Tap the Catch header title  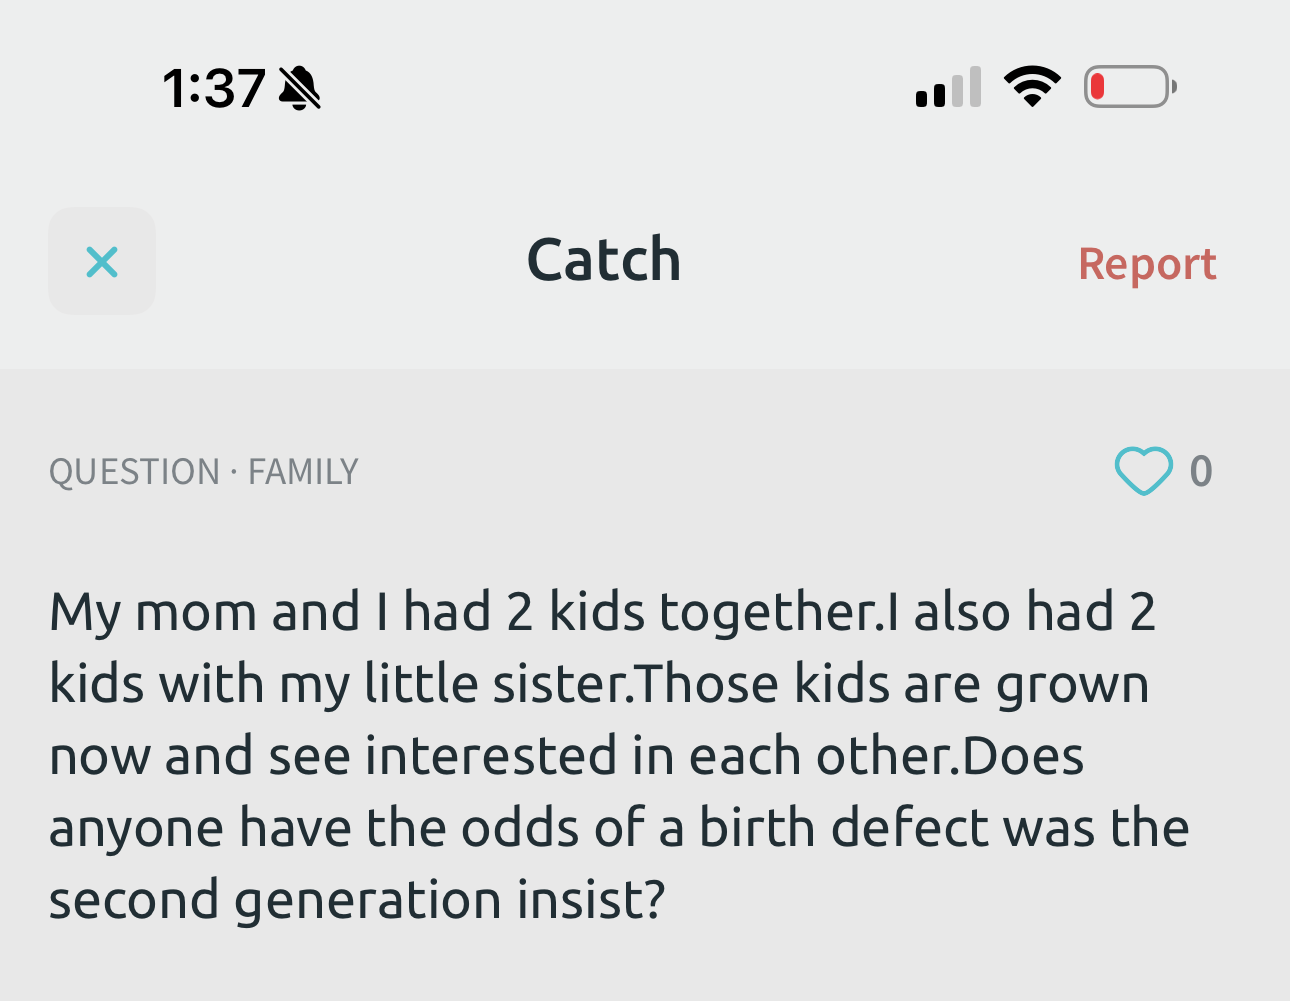point(604,260)
